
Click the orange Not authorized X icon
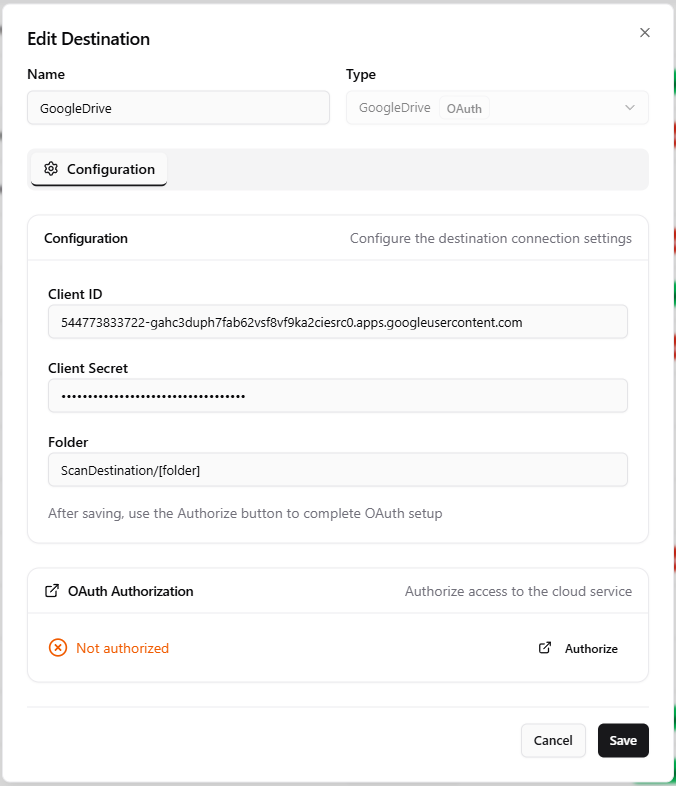pos(58,648)
